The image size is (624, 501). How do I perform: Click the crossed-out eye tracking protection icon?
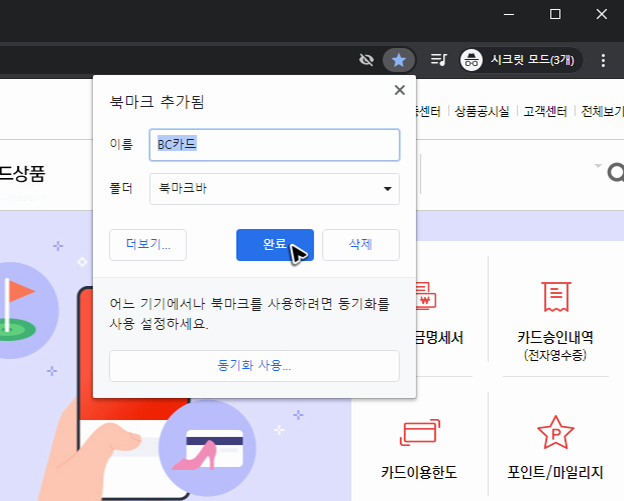[366, 60]
